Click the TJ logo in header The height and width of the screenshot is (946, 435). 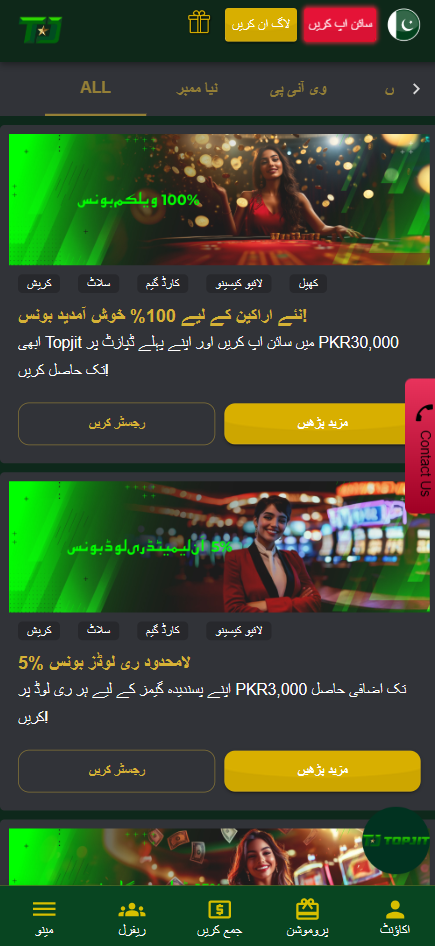pyautogui.click(x=40, y=30)
